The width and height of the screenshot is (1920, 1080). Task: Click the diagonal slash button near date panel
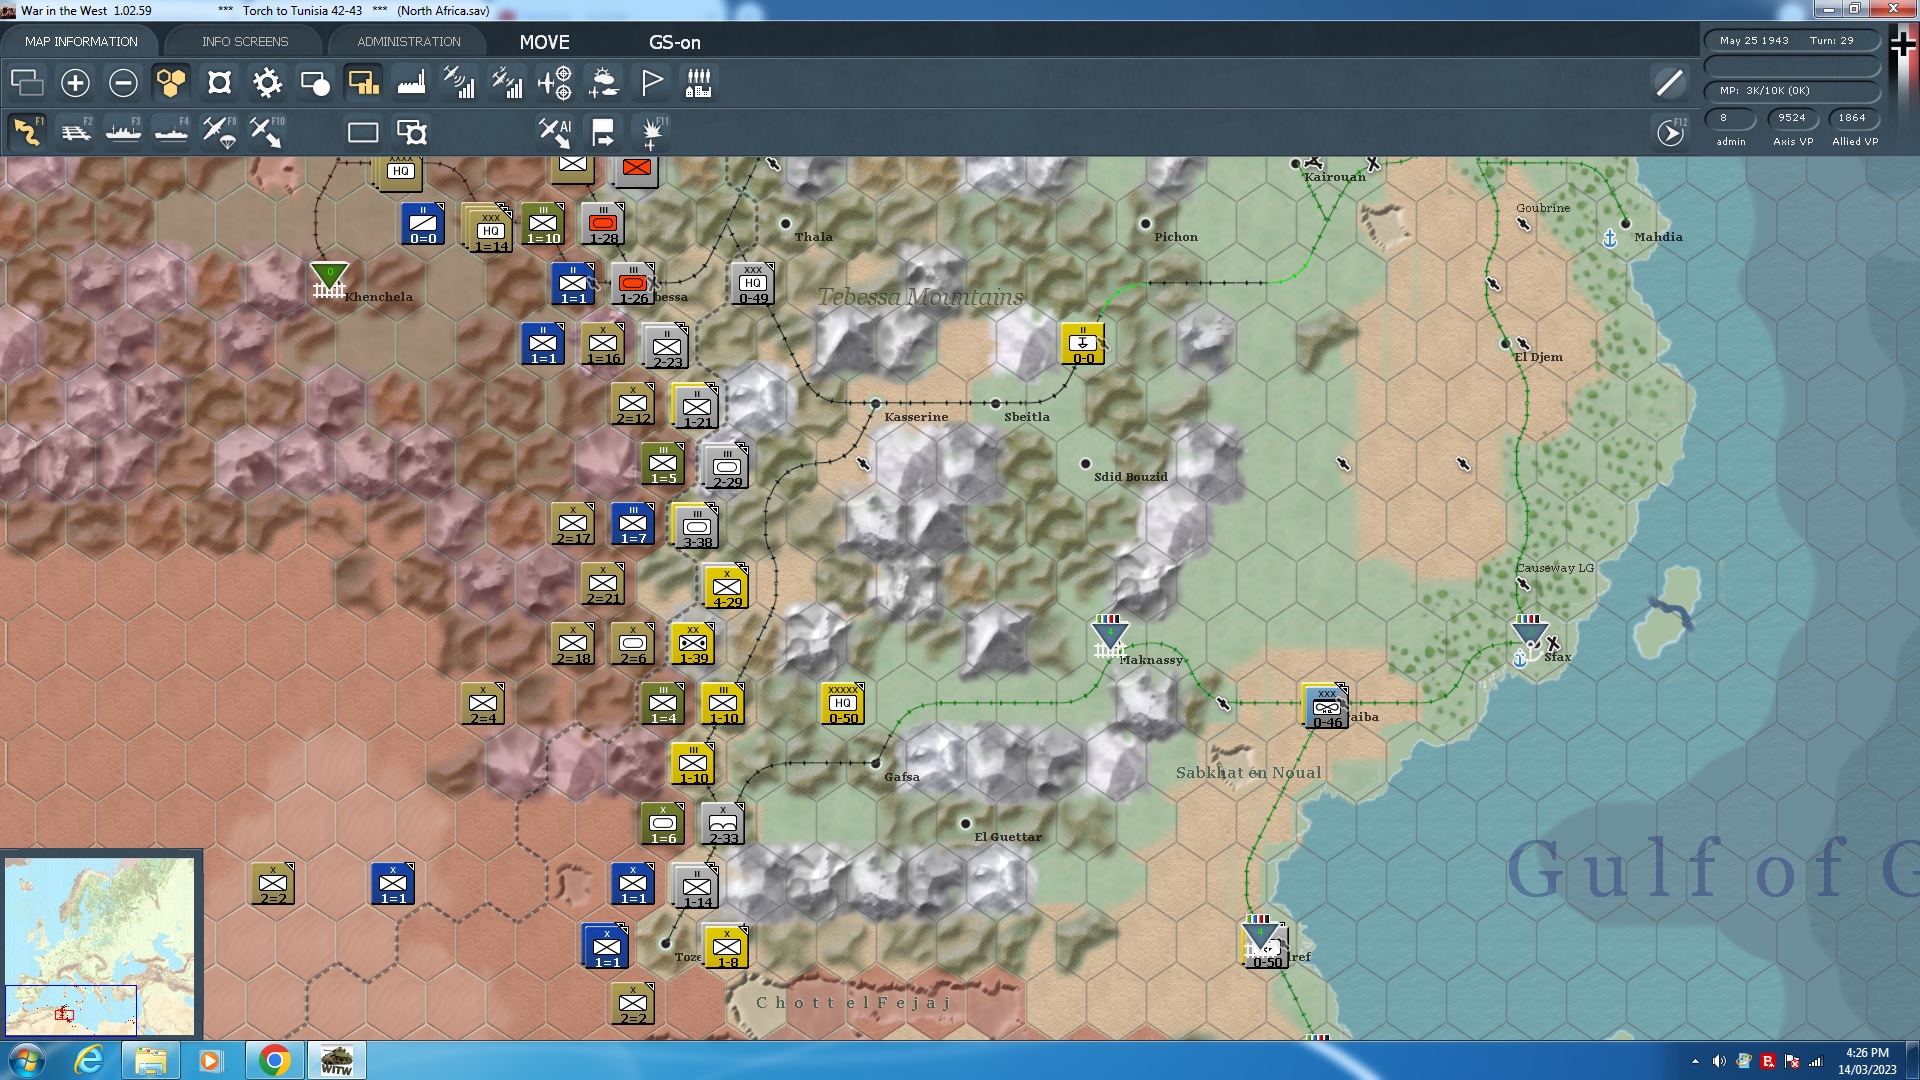tap(1669, 83)
